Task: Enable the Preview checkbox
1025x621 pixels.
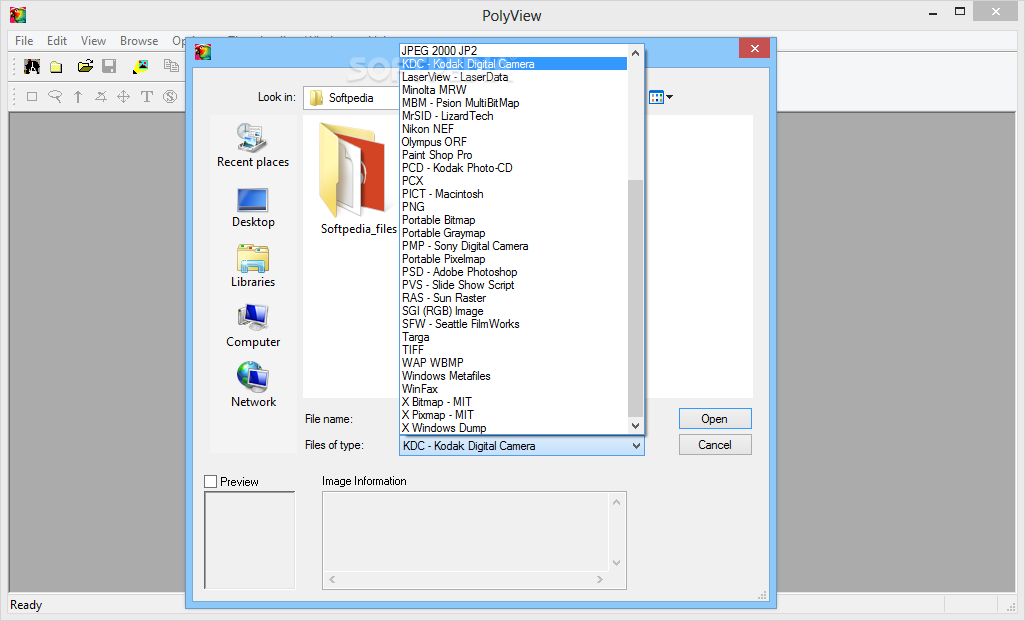Action: coord(210,482)
